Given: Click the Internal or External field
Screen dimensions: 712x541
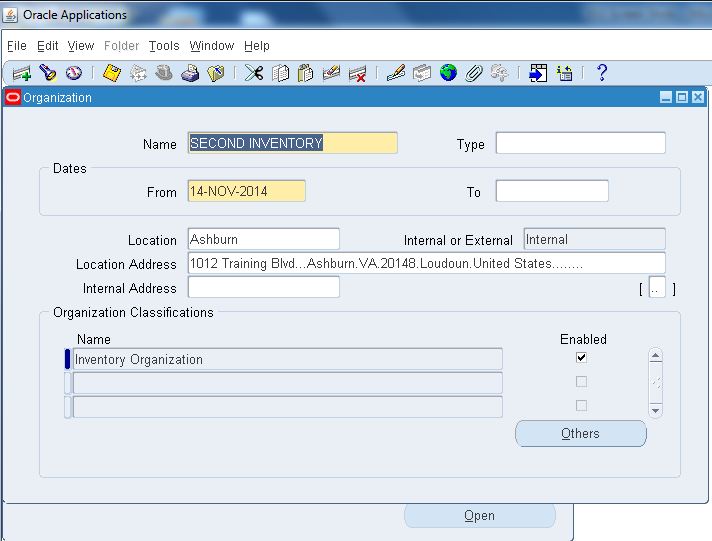Looking at the screenshot, I should pos(595,239).
